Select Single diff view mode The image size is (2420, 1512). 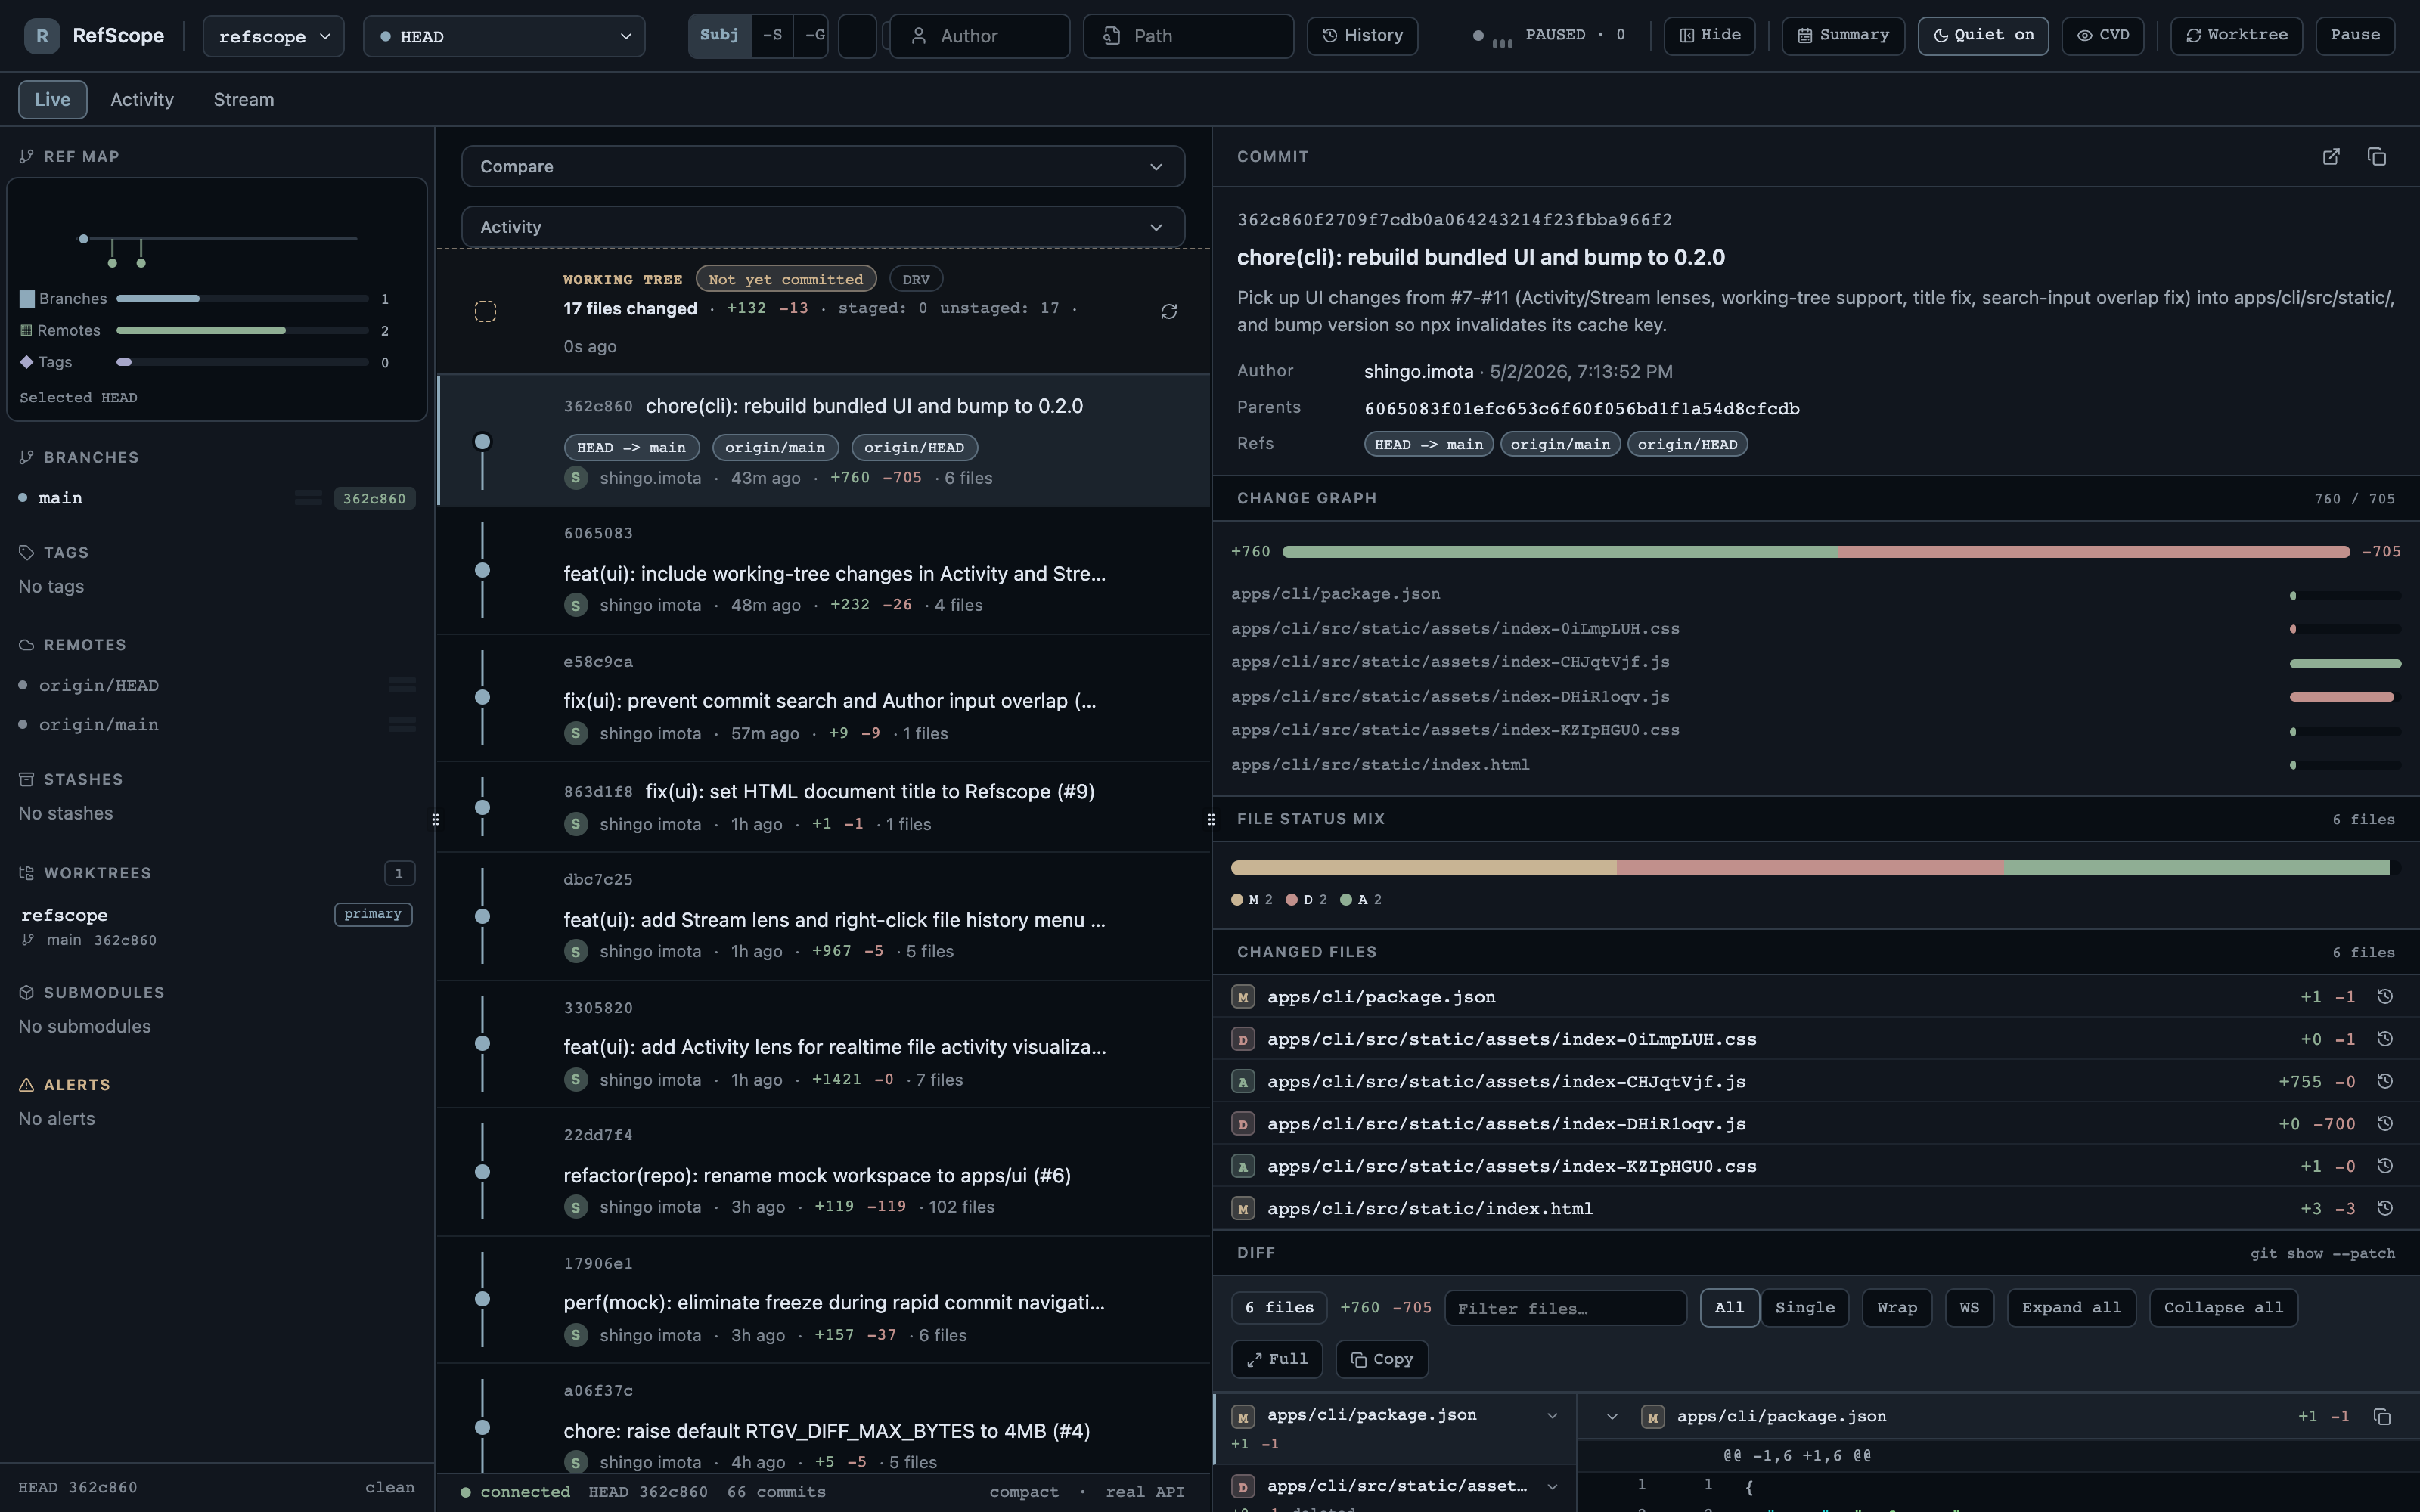pos(1805,1308)
